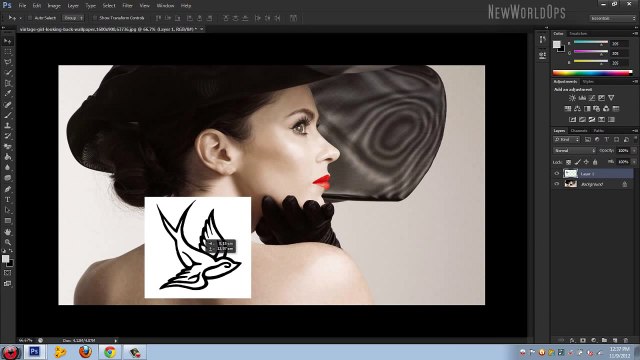640x360 pixels.
Task: Select the Horizontal Type tool
Action: coord(8,200)
